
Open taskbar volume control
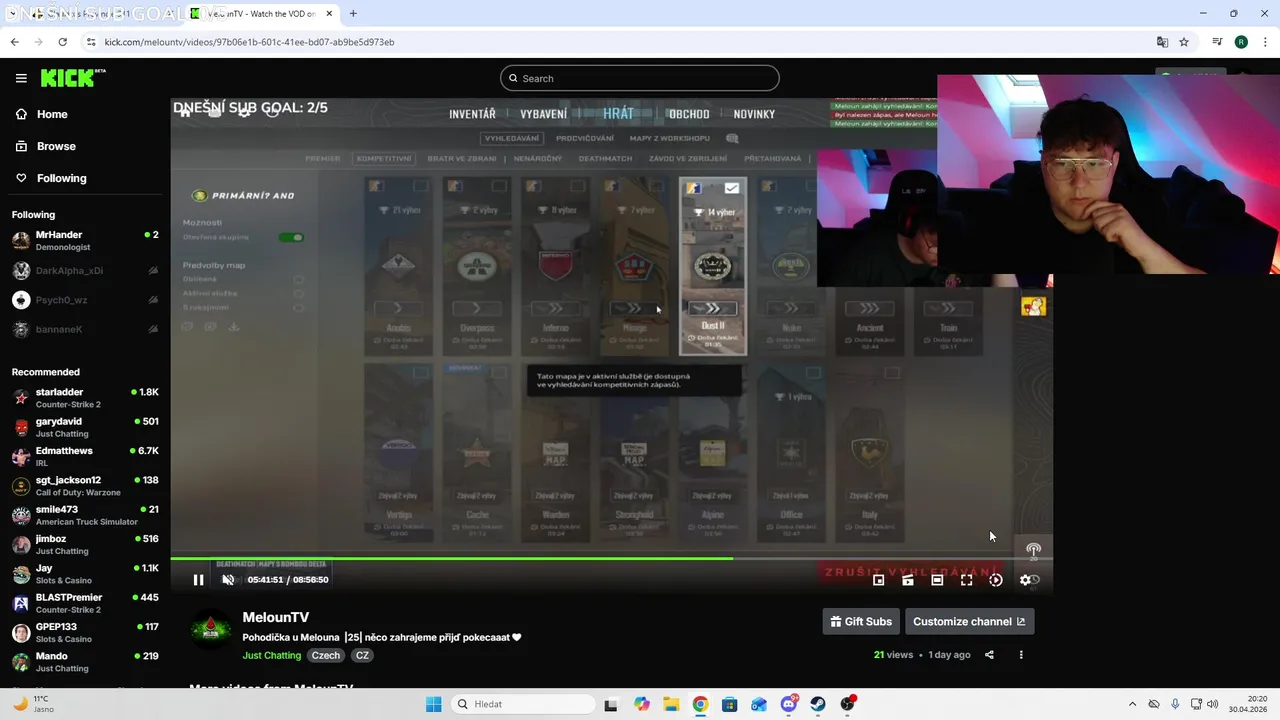pos(1213,704)
